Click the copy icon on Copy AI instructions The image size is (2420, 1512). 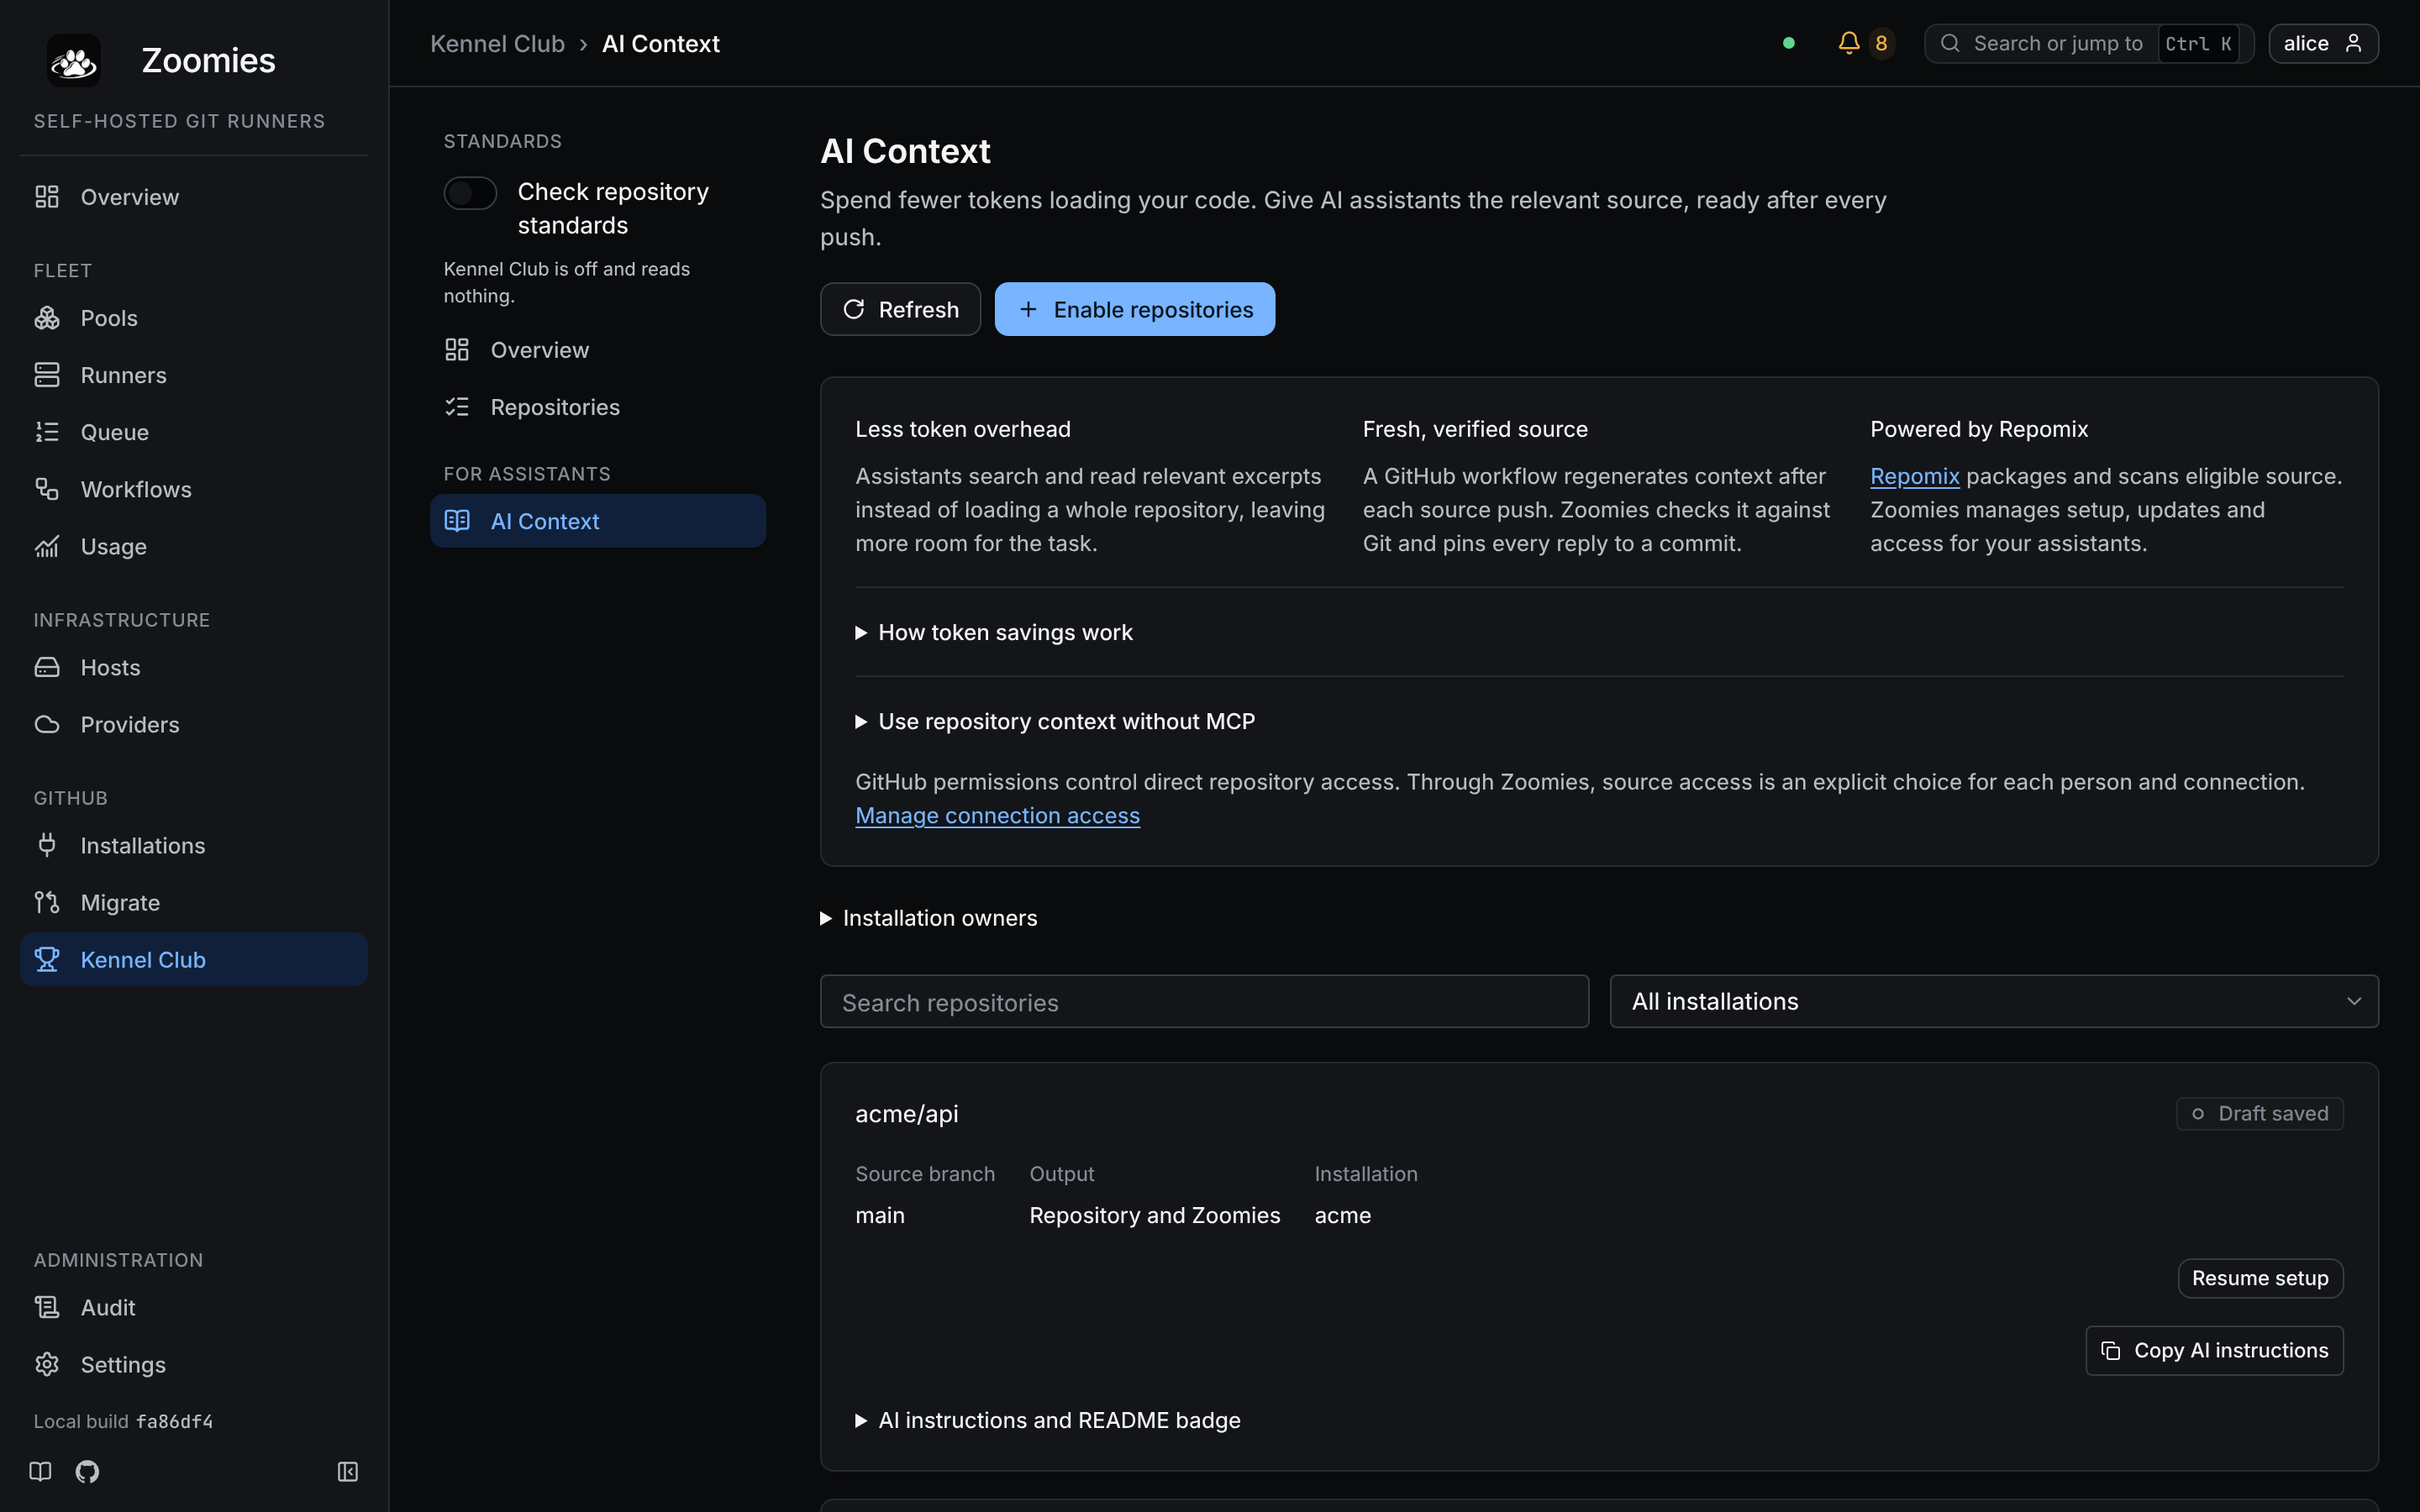click(2111, 1351)
